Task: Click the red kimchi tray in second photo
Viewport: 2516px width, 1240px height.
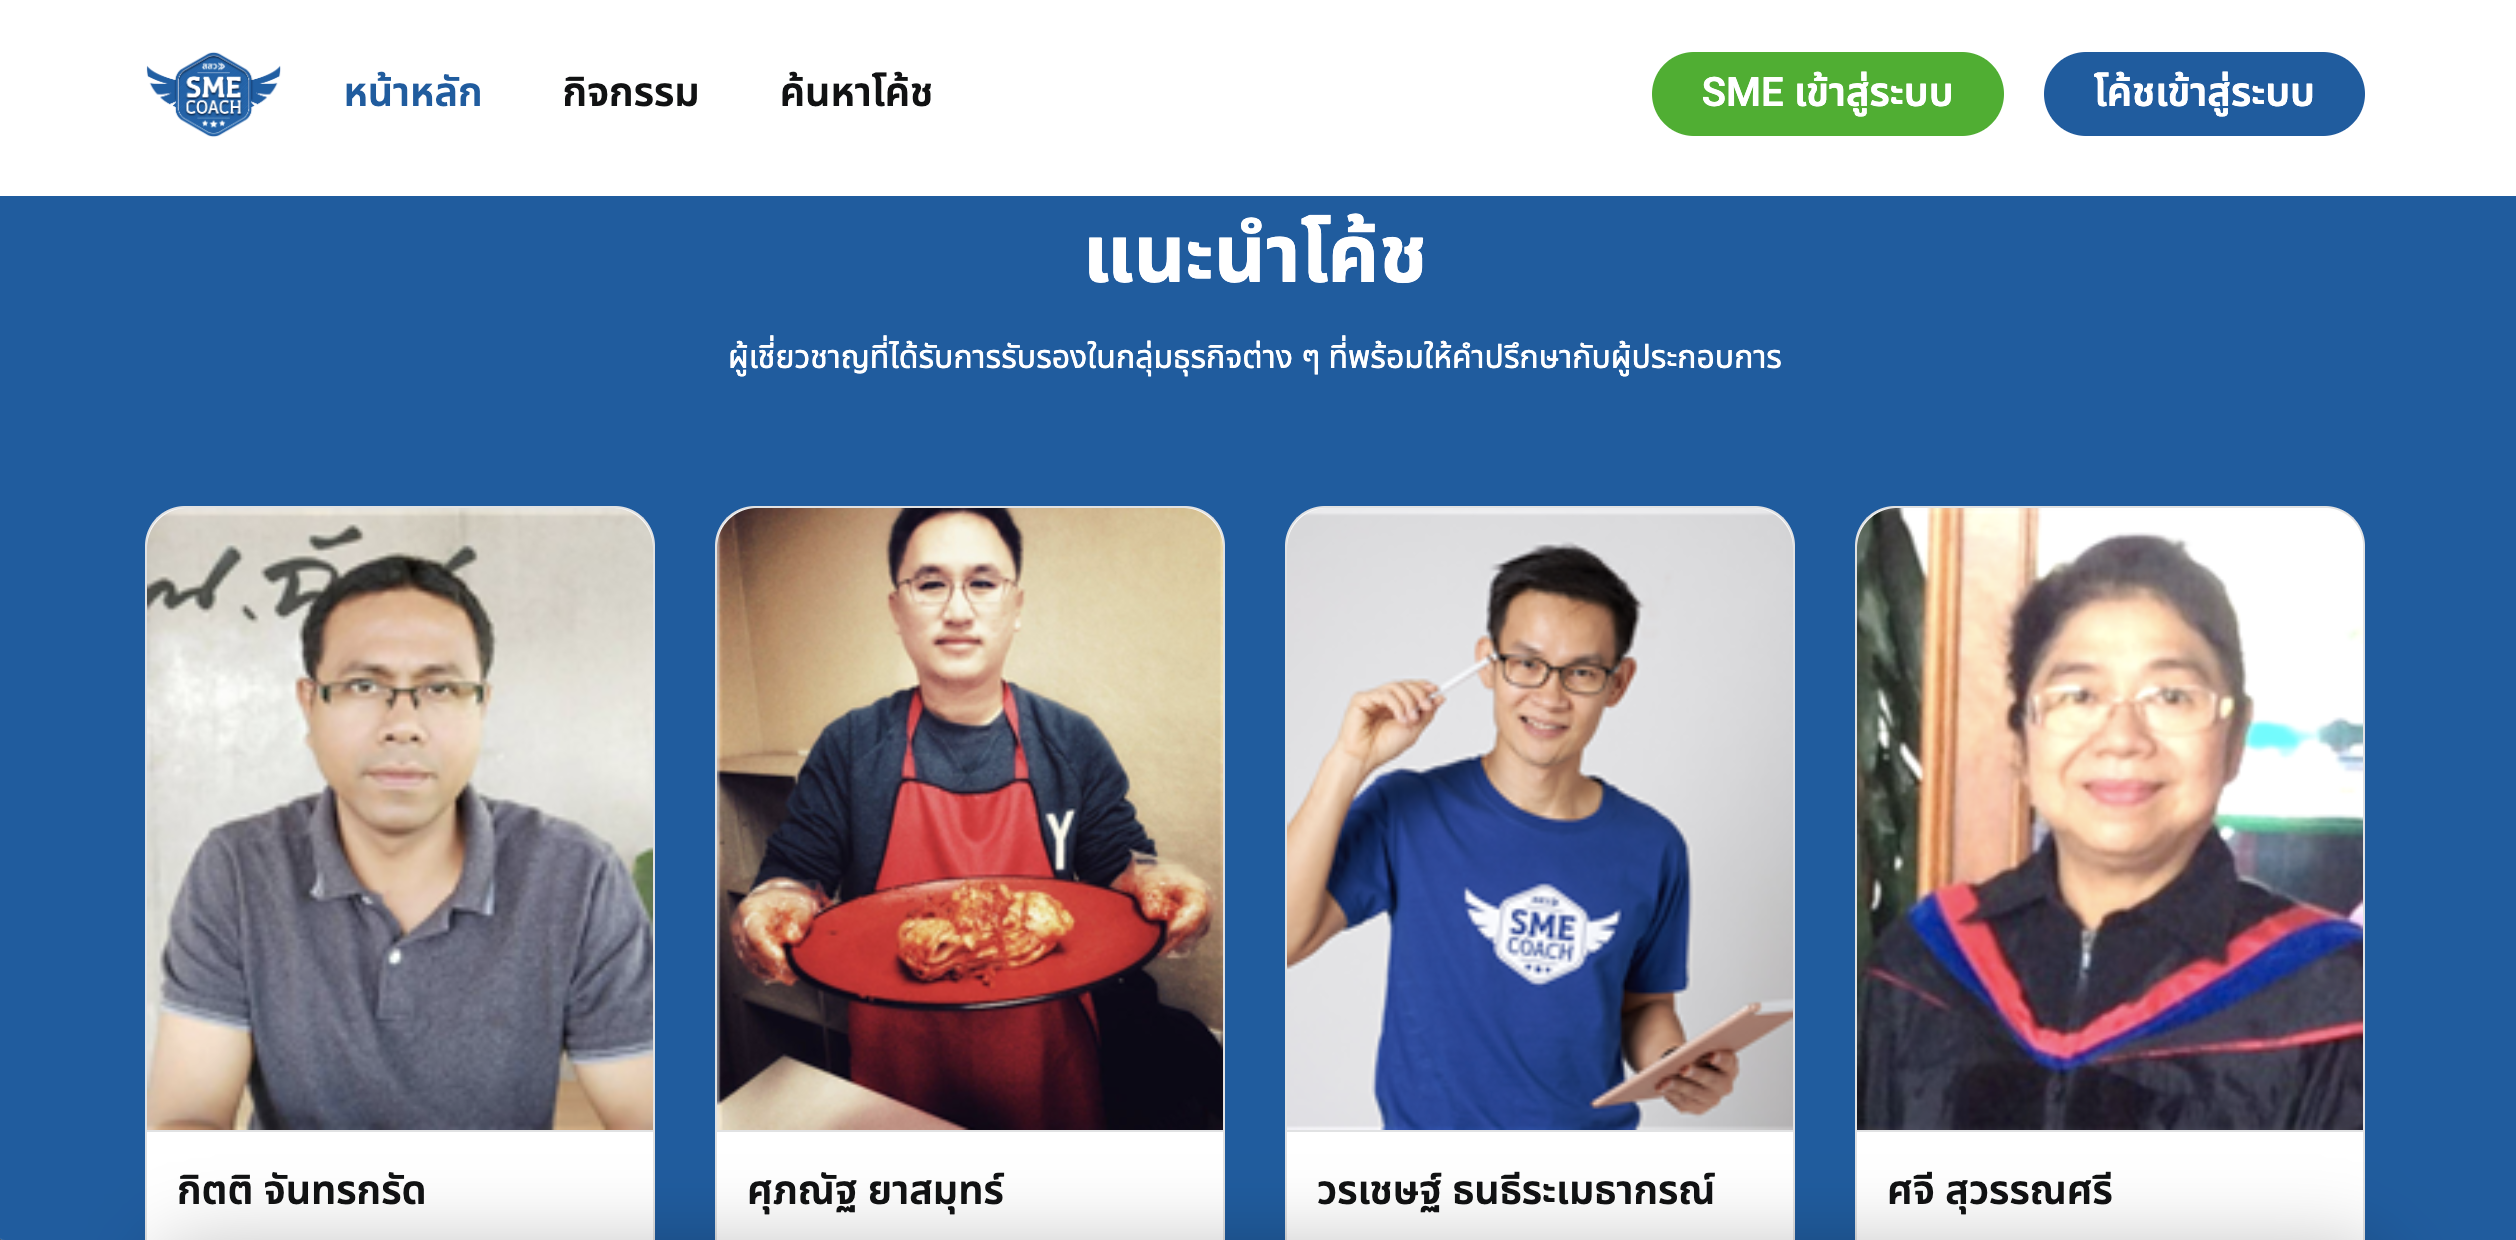Action: click(x=975, y=942)
